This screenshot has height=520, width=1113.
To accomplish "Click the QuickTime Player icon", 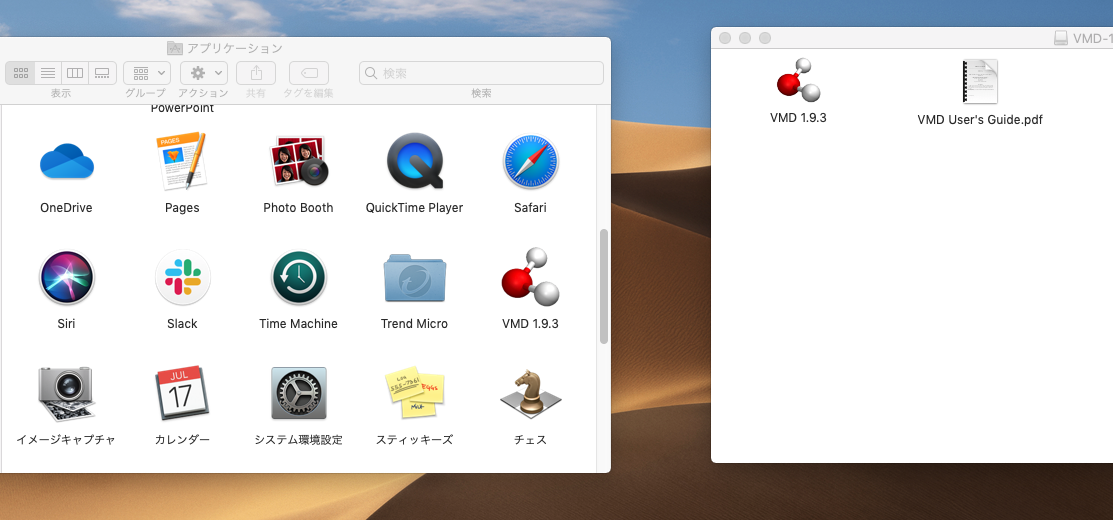I will [x=415, y=161].
